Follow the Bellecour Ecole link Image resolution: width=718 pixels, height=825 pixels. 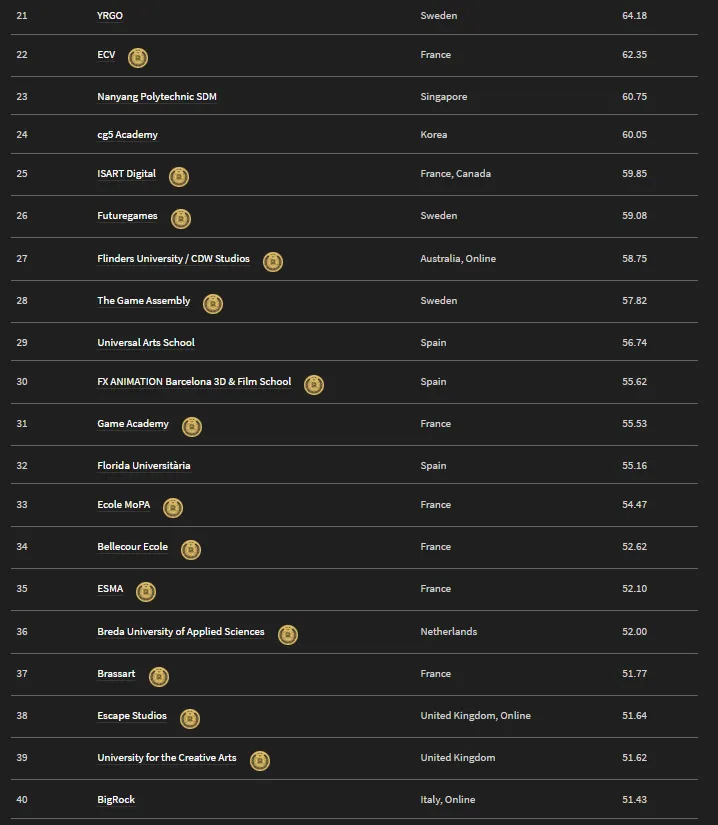tap(133, 547)
